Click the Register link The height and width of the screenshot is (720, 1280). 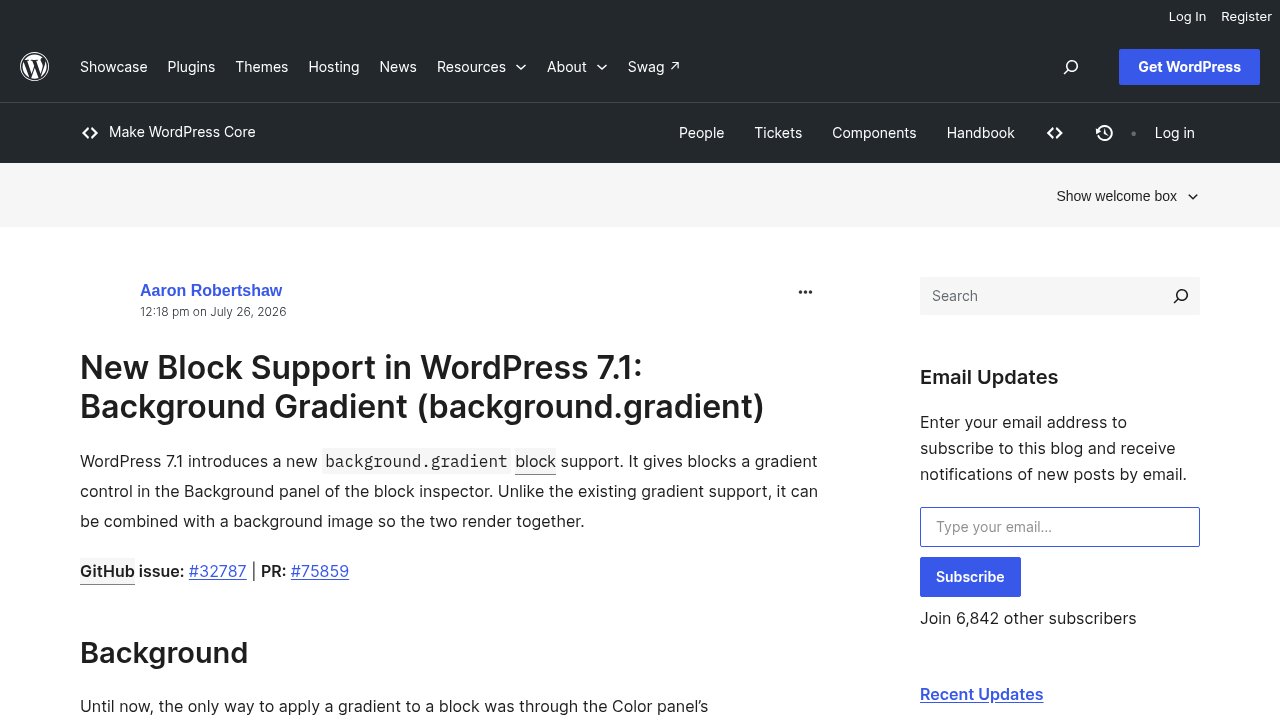1246,16
